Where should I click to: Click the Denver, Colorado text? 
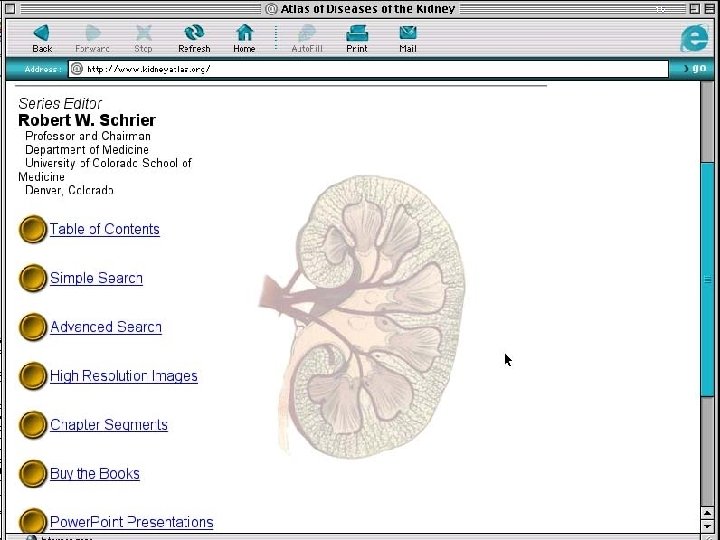(x=69, y=190)
